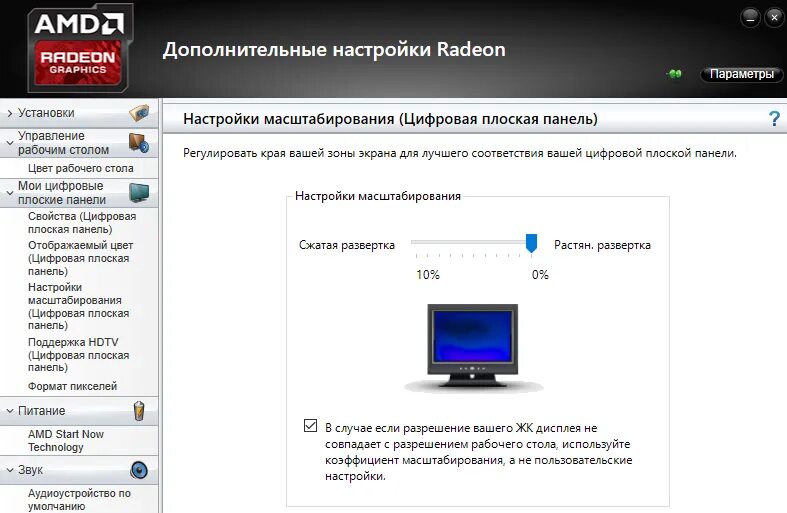787x513 pixels.
Task: Close the Radeon settings window
Action: pos(774,18)
